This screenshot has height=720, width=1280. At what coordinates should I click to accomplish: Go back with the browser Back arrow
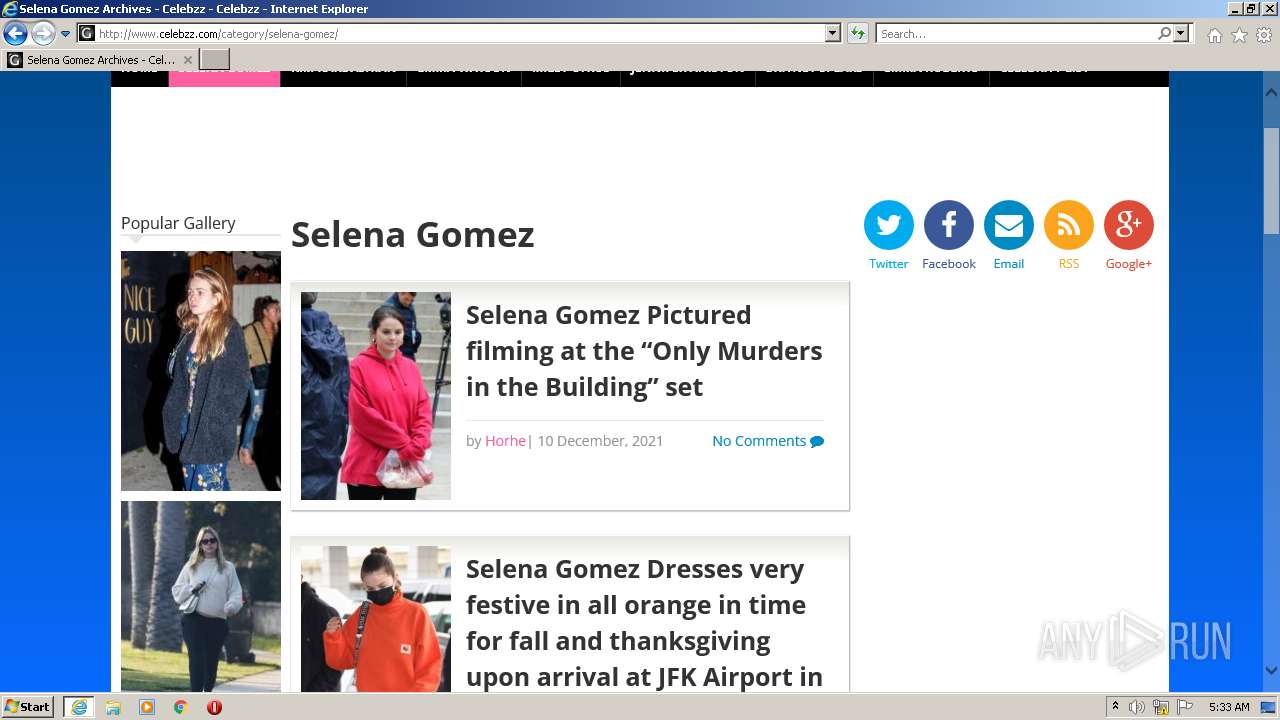[x=15, y=33]
